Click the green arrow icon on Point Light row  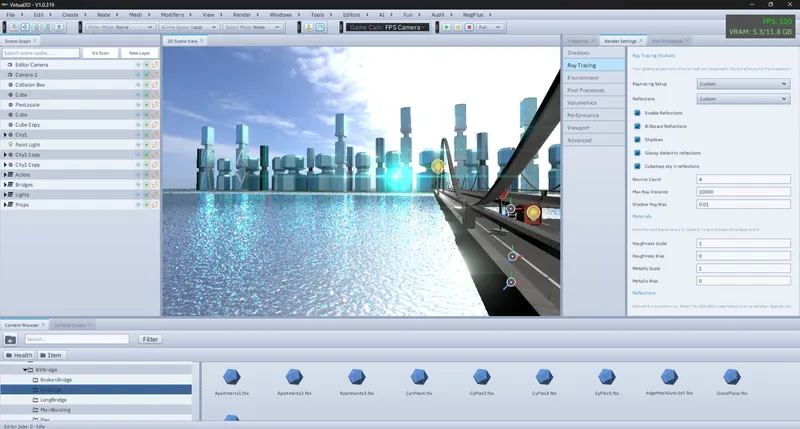(x=146, y=145)
